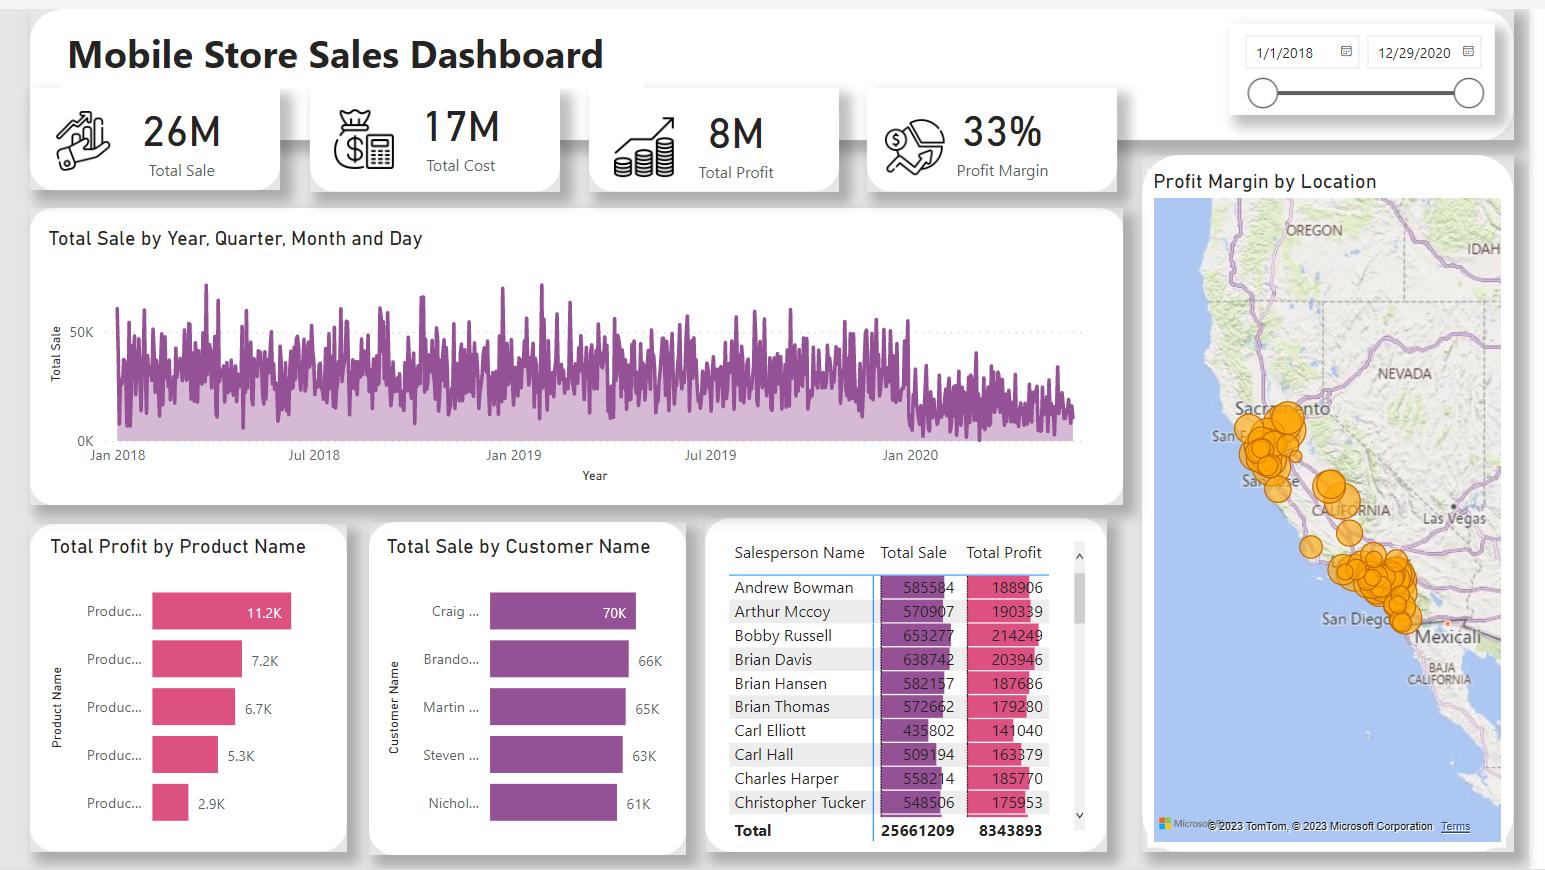Select the 11.2K product profit bar
Image resolution: width=1545 pixels, height=870 pixels.
[x=222, y=611]
